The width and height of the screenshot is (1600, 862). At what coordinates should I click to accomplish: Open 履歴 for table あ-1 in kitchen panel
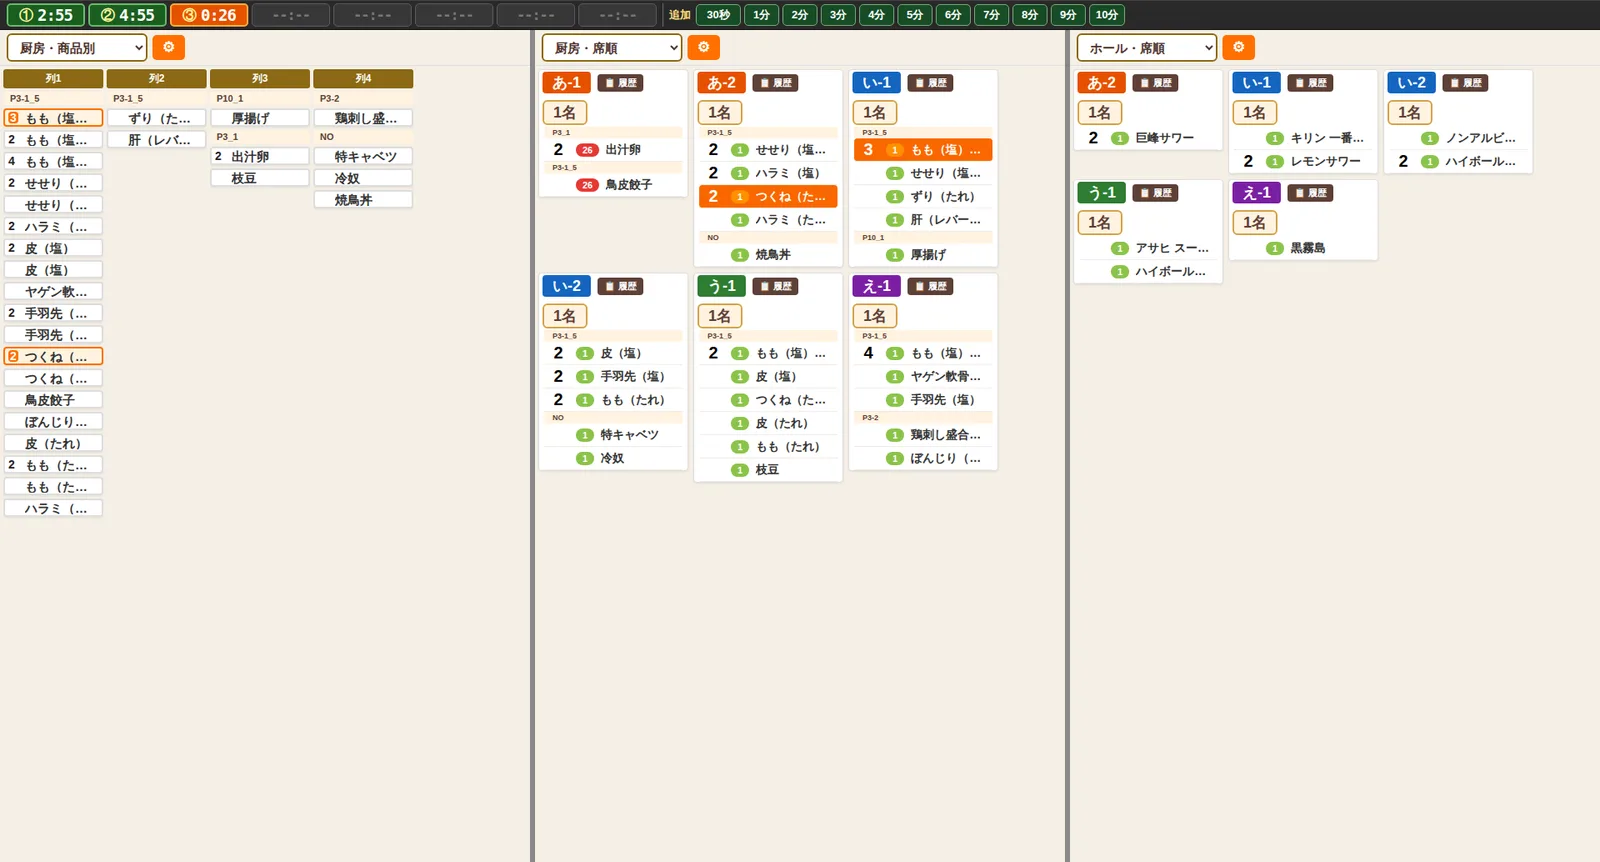click(x=620, y=83)
